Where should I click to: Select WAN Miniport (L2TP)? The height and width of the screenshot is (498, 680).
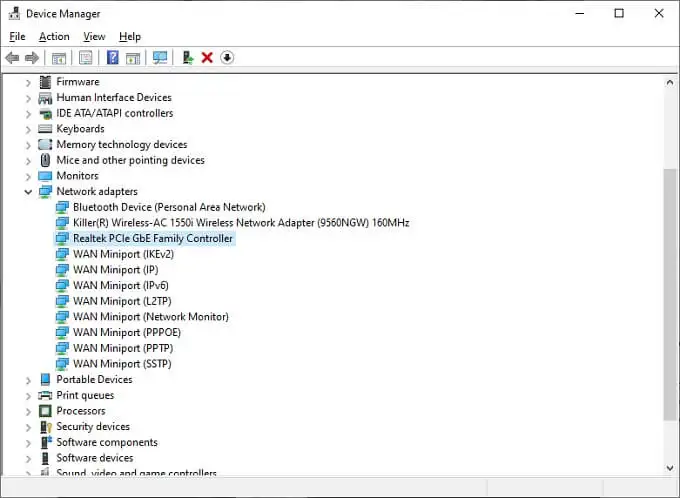pos(122,301)
